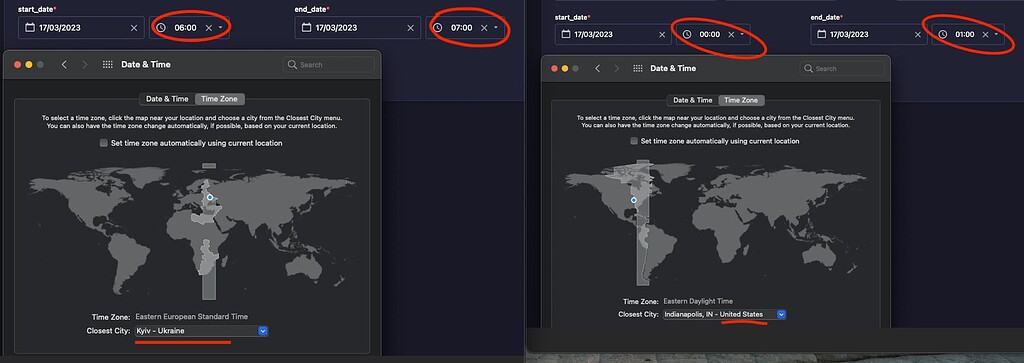Viewport: 1024px width, 363px height.
Task: Expand the 01:00 time dropdown arrow
Action: 996,35
